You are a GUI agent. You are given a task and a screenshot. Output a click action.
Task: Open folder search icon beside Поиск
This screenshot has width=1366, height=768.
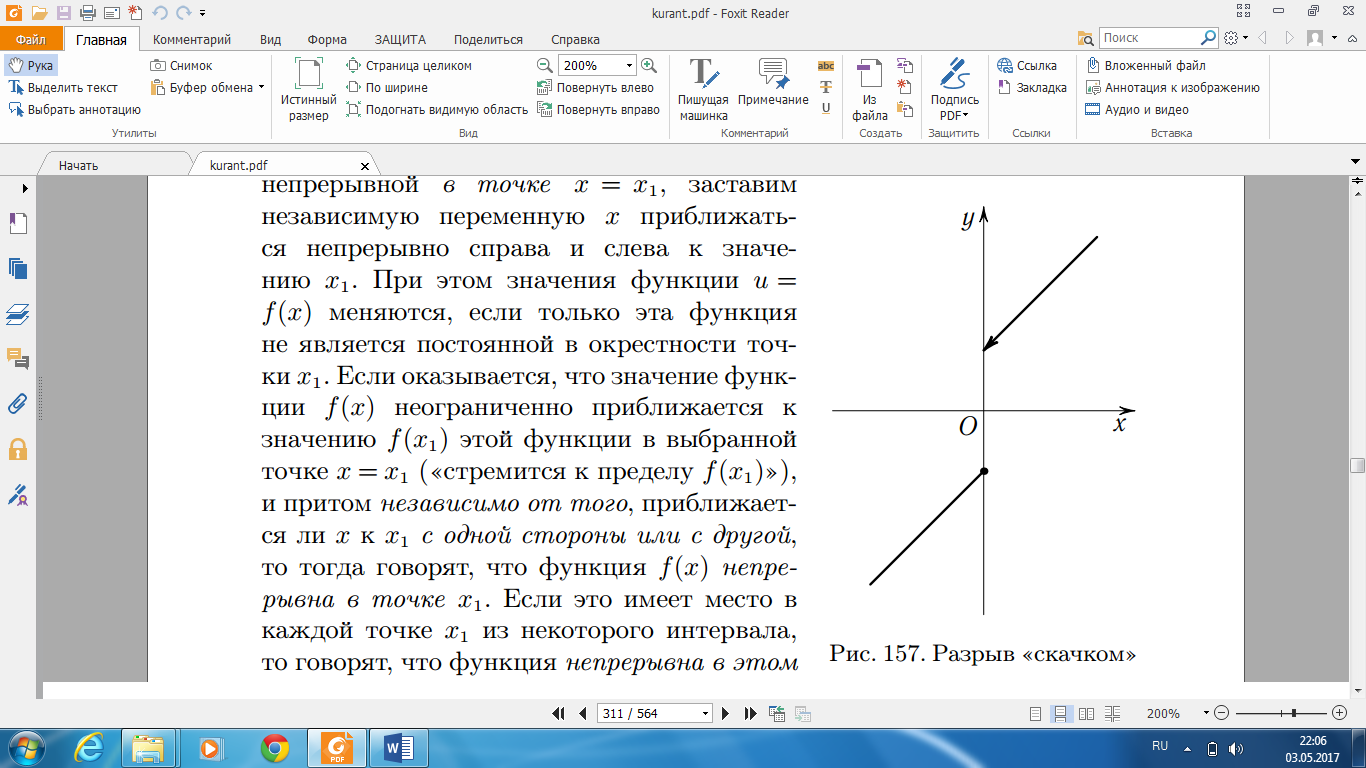point(1086,38)
